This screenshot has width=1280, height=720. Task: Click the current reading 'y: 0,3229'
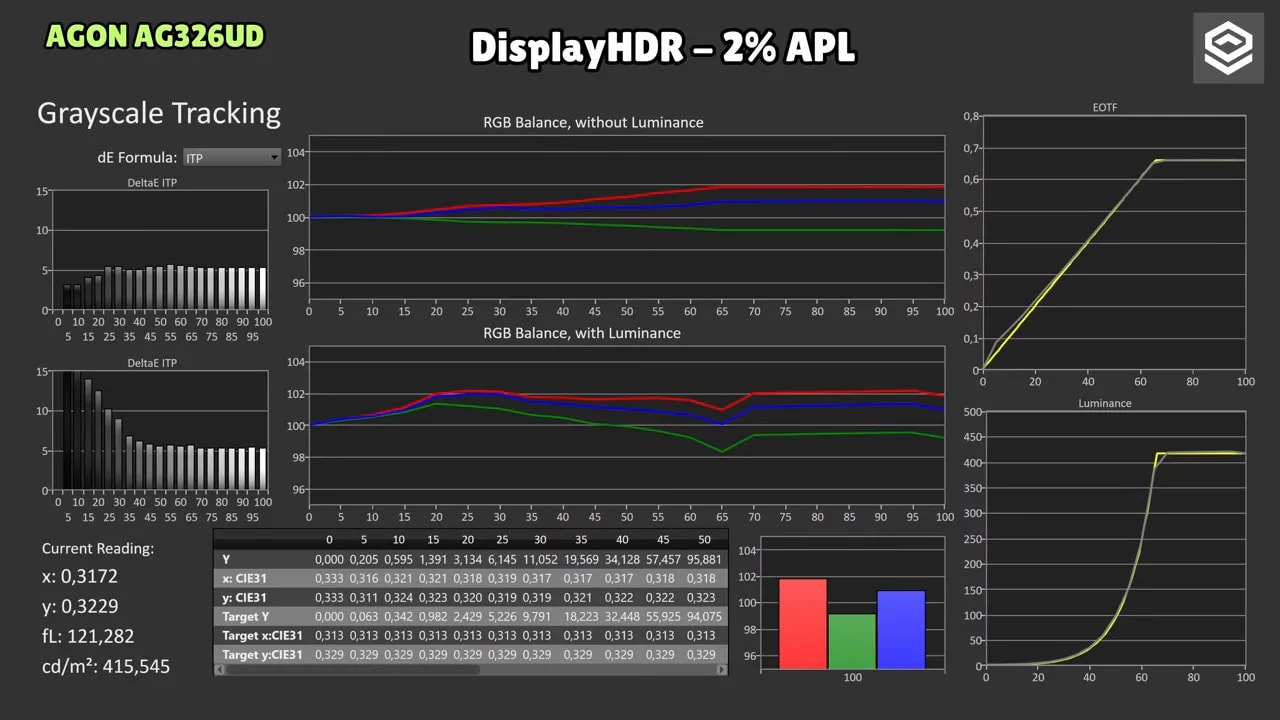click(x=81, y=607)
